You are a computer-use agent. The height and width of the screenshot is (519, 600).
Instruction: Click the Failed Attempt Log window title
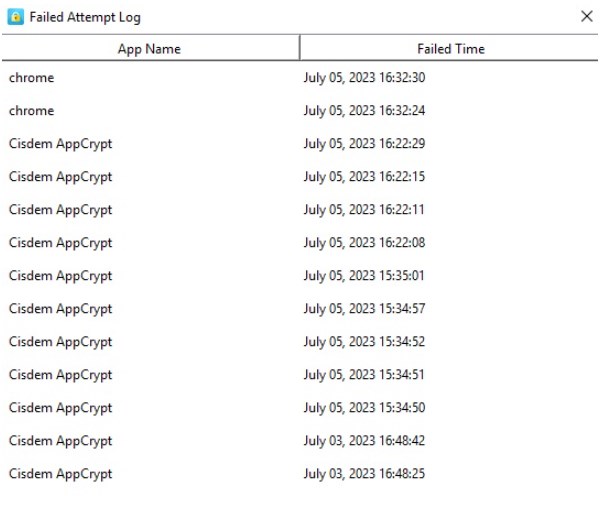pyautogui.click(x=85, y=18)
